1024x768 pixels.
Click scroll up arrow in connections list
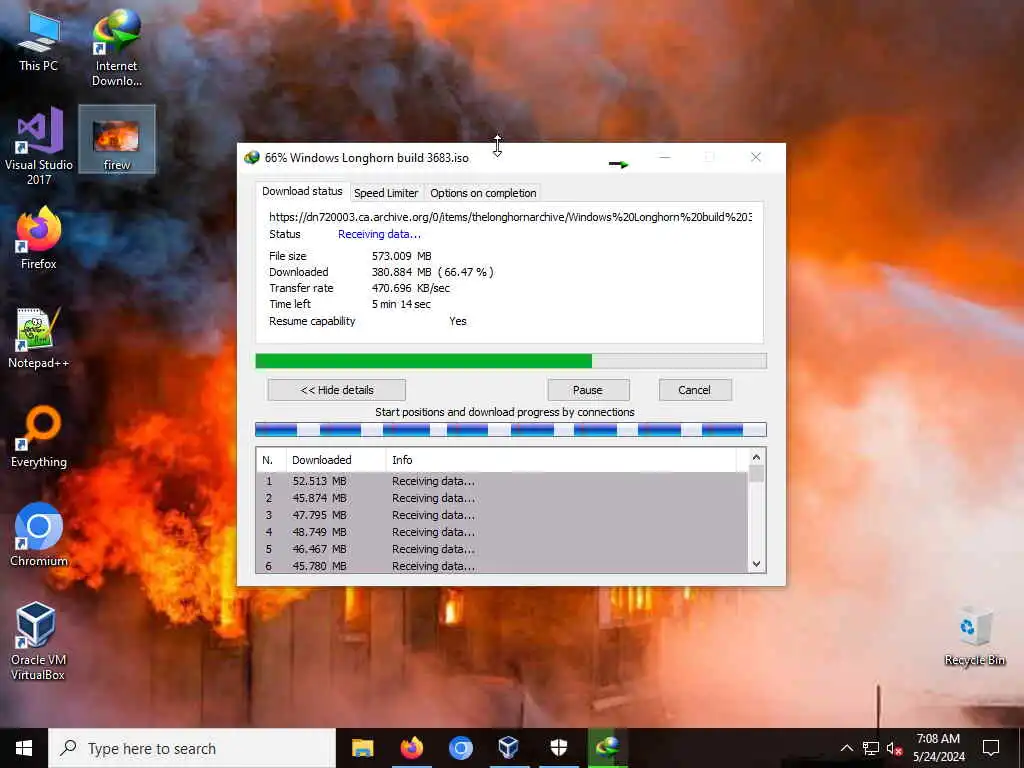pos(756,457)
